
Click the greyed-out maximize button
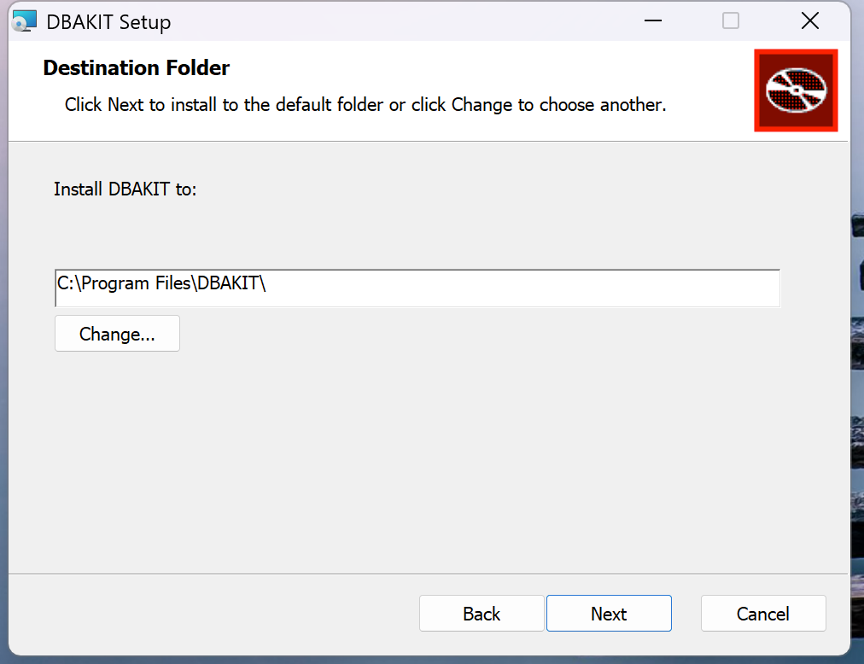point(731,21)
